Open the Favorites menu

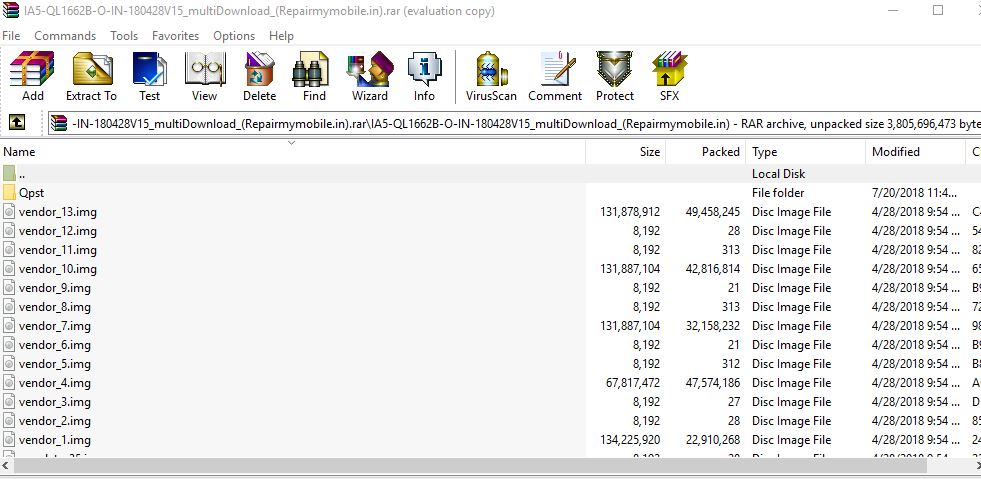coord(175,35)
